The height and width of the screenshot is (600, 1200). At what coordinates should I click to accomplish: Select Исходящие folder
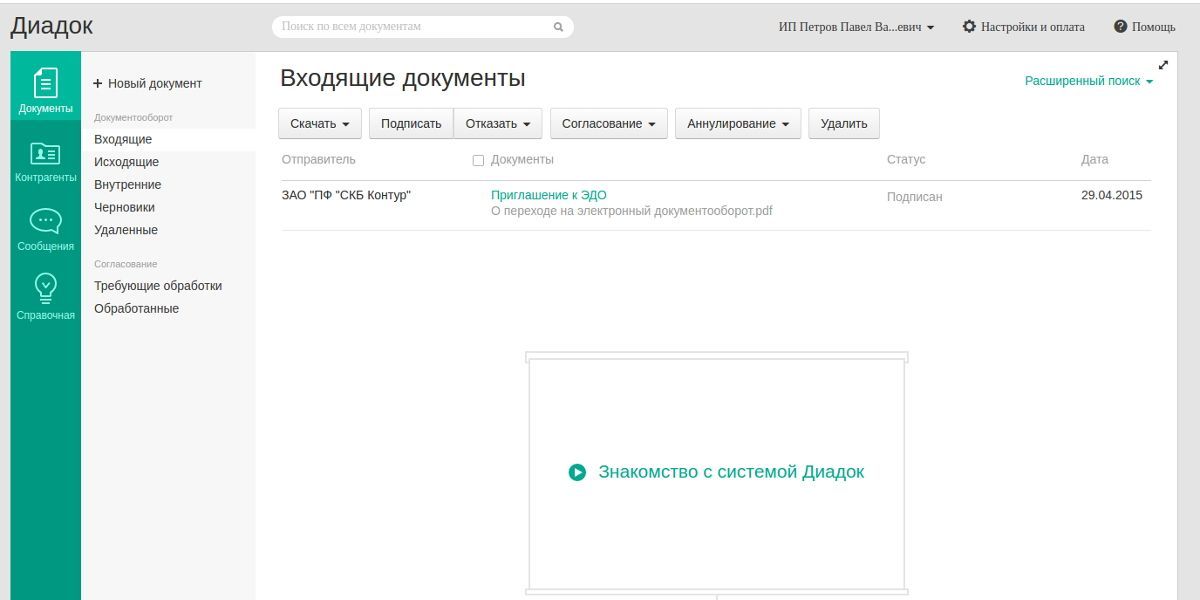point(126,162)
